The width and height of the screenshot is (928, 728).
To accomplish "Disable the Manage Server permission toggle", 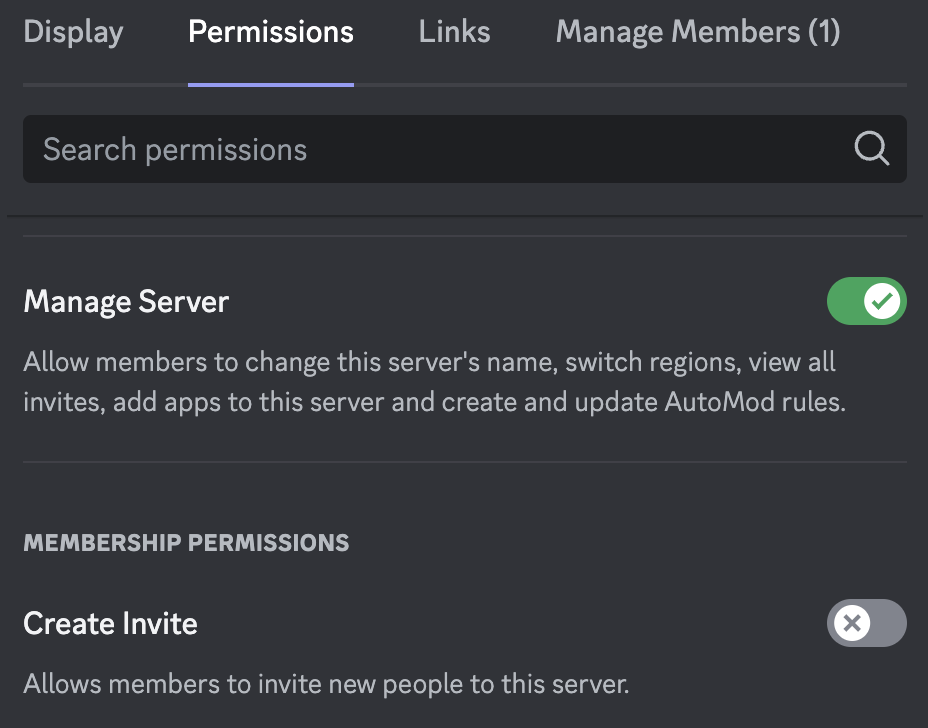I will 866,301.
